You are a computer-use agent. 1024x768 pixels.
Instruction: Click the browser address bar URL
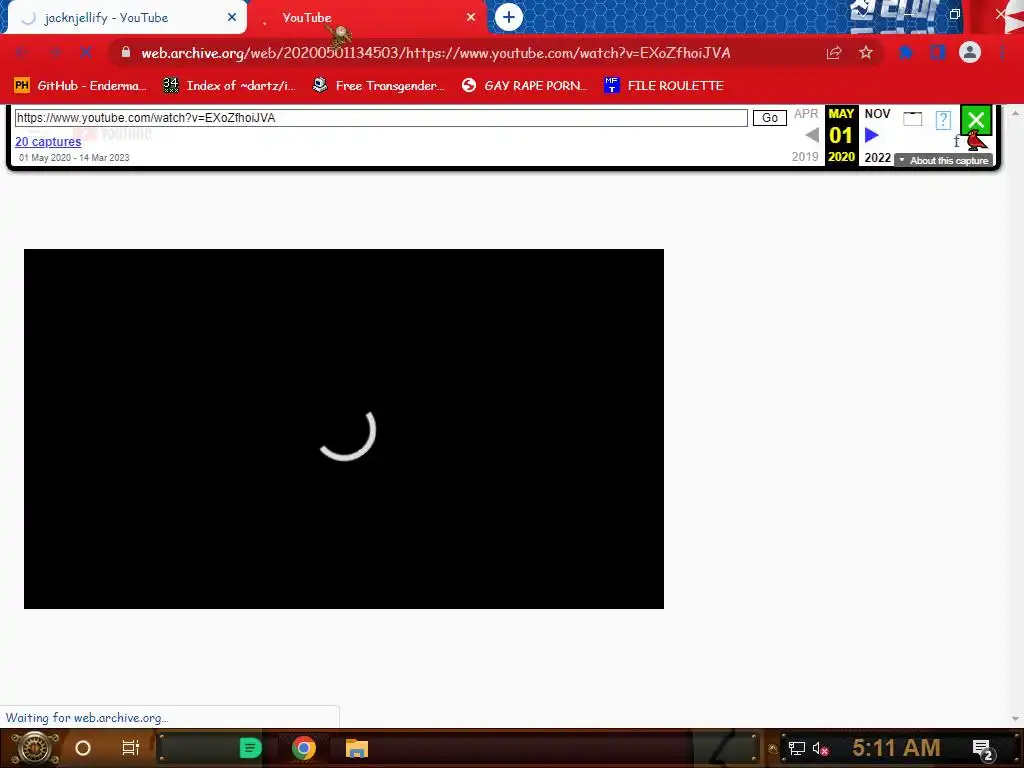coord(436,53)
